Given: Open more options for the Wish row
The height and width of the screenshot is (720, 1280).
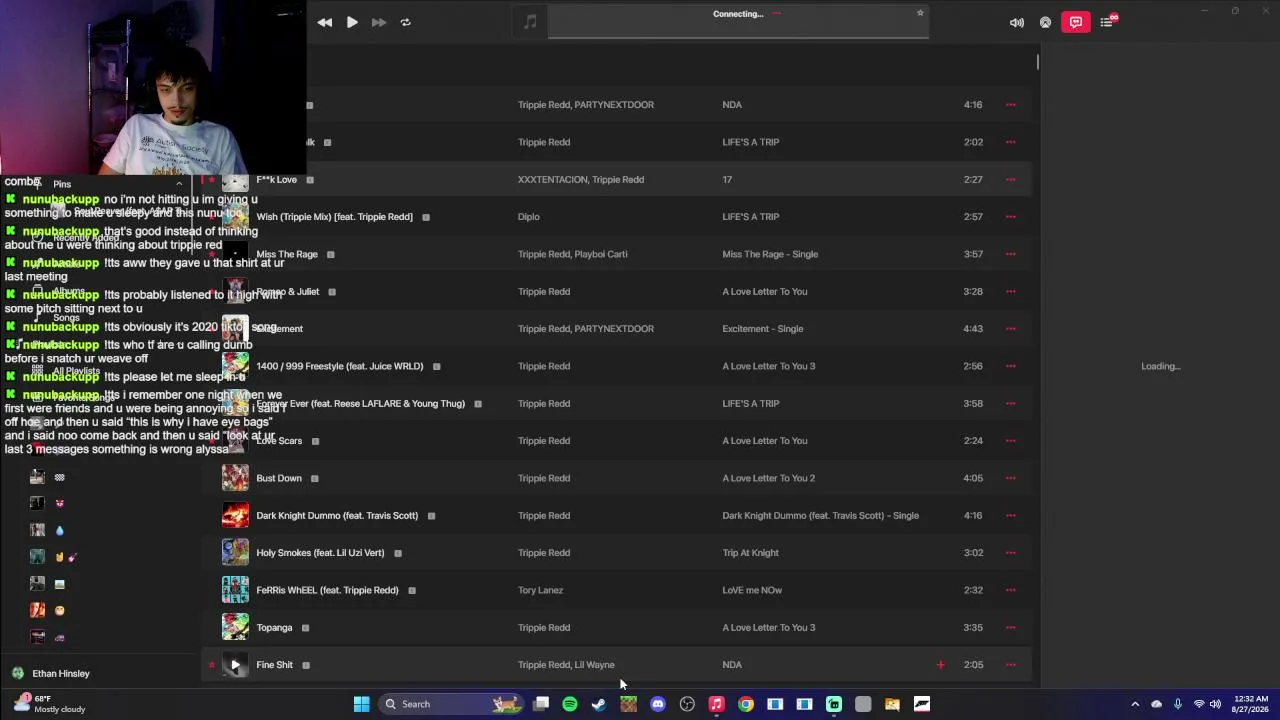Looking at the screenshot, I should [x=1011, y=217].
